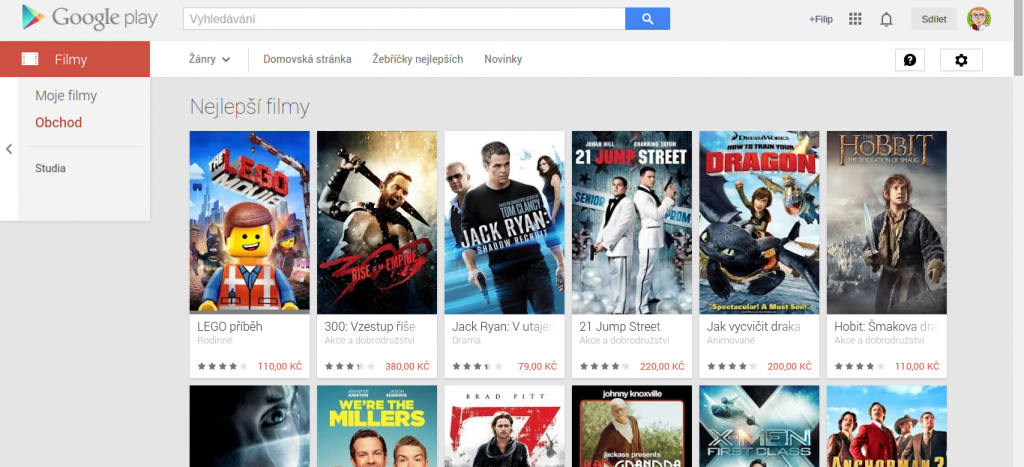Click the Google Play logo
The width and height of the screenshot is (1024, 467).
[x=89, y=18]
